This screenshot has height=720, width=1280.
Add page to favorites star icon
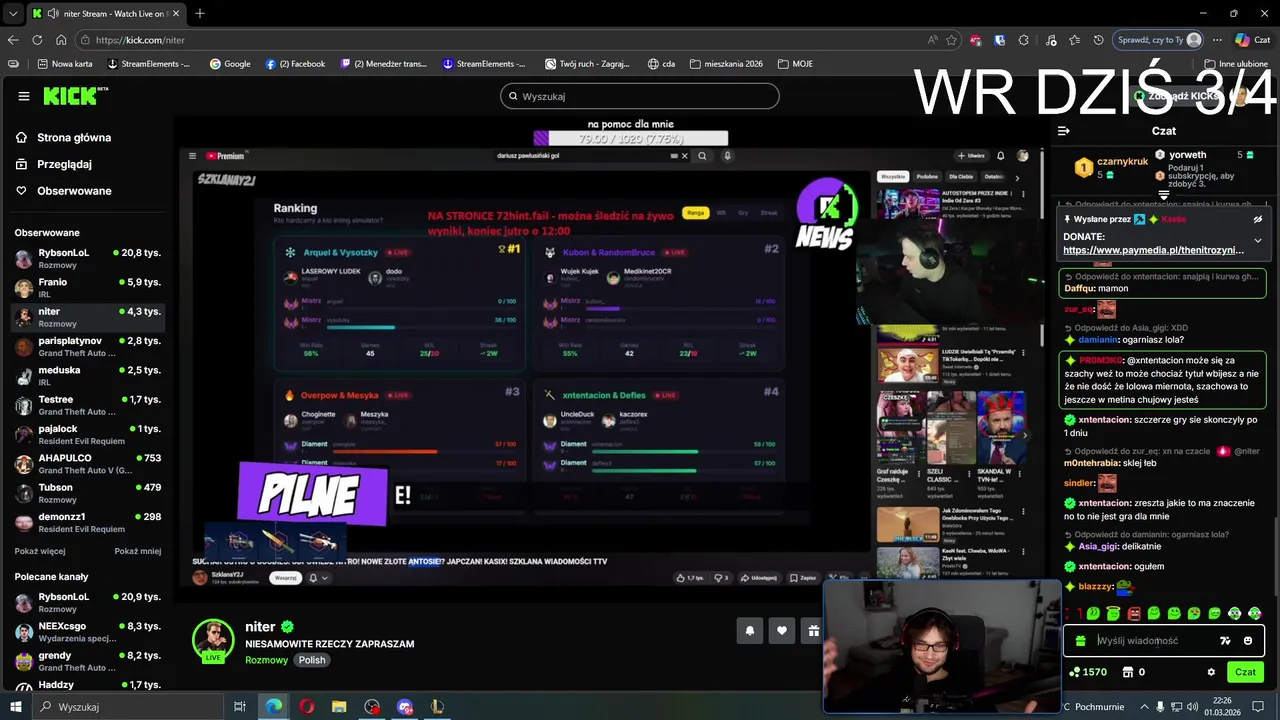point(951,40)
